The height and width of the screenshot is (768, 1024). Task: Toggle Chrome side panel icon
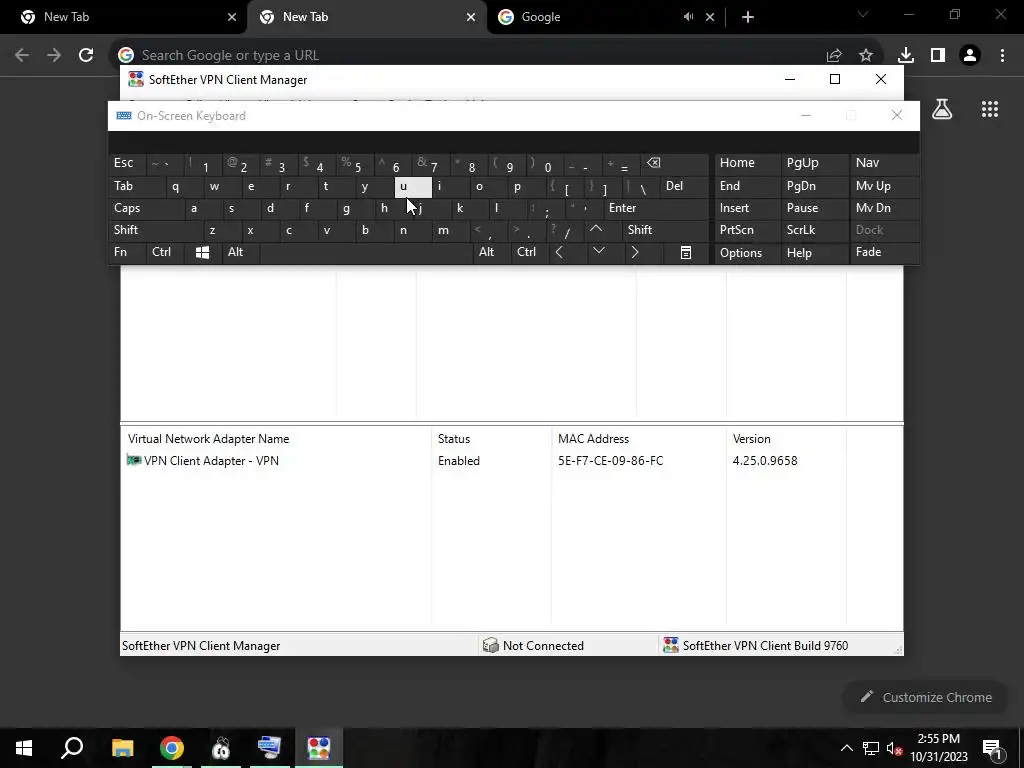click(x=938, y=56)
